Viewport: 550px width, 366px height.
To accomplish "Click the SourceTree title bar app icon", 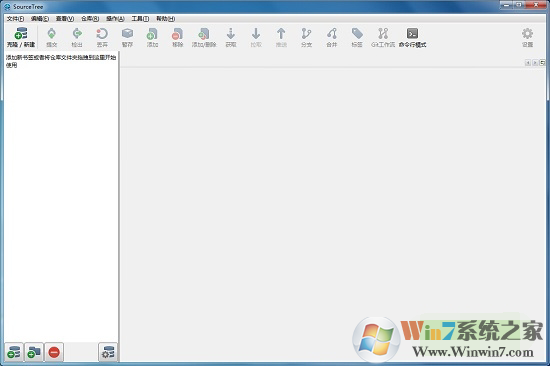I will [x=7, y=7].
